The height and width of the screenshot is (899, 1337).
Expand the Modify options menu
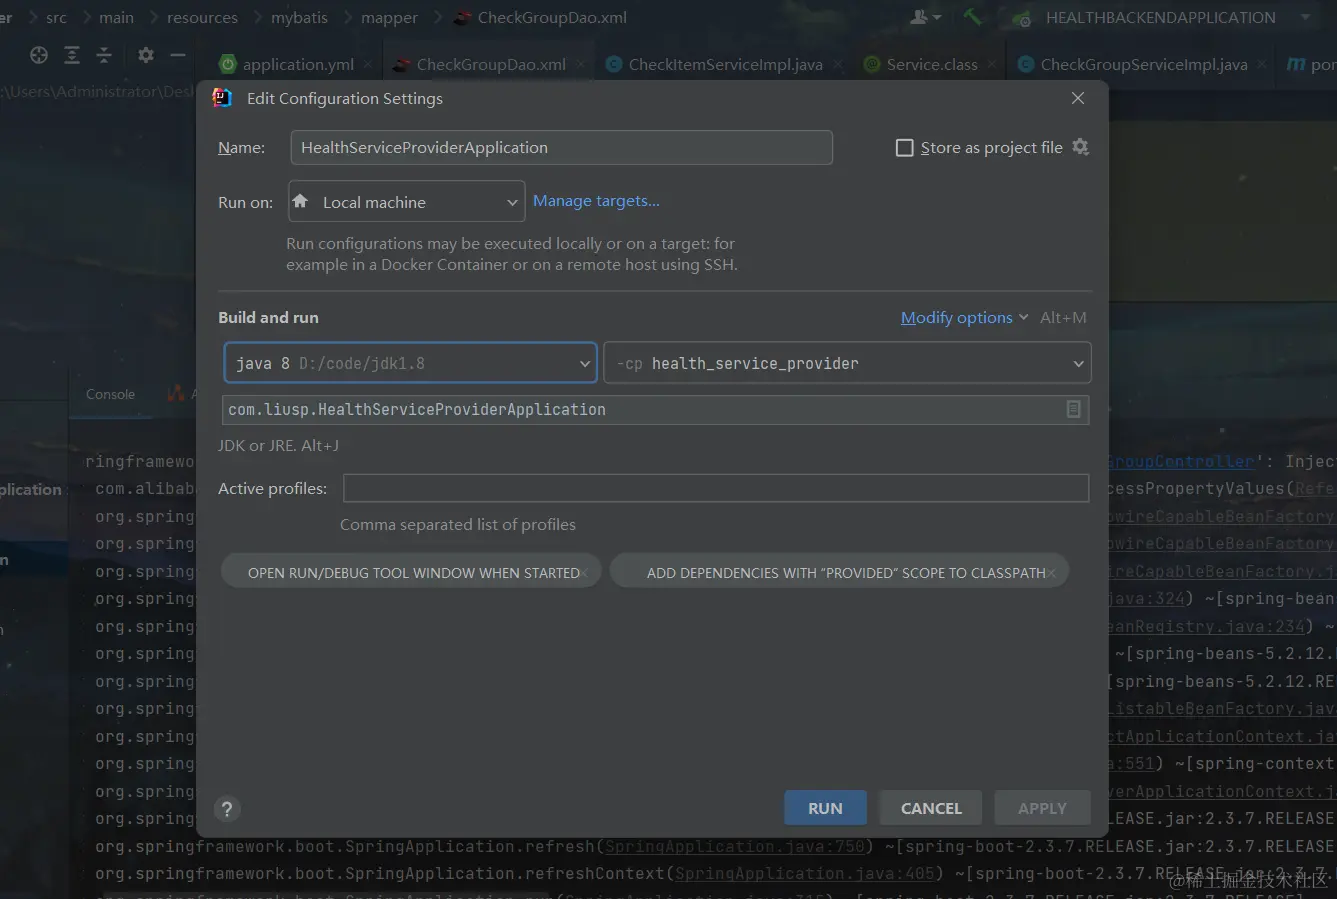coord(964,317)
